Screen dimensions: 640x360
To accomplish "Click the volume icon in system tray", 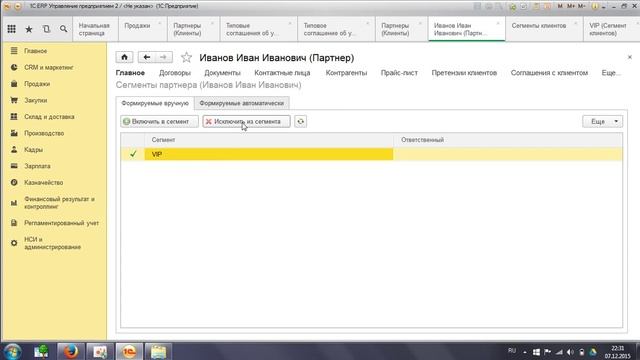I will [x=570, y=352].
